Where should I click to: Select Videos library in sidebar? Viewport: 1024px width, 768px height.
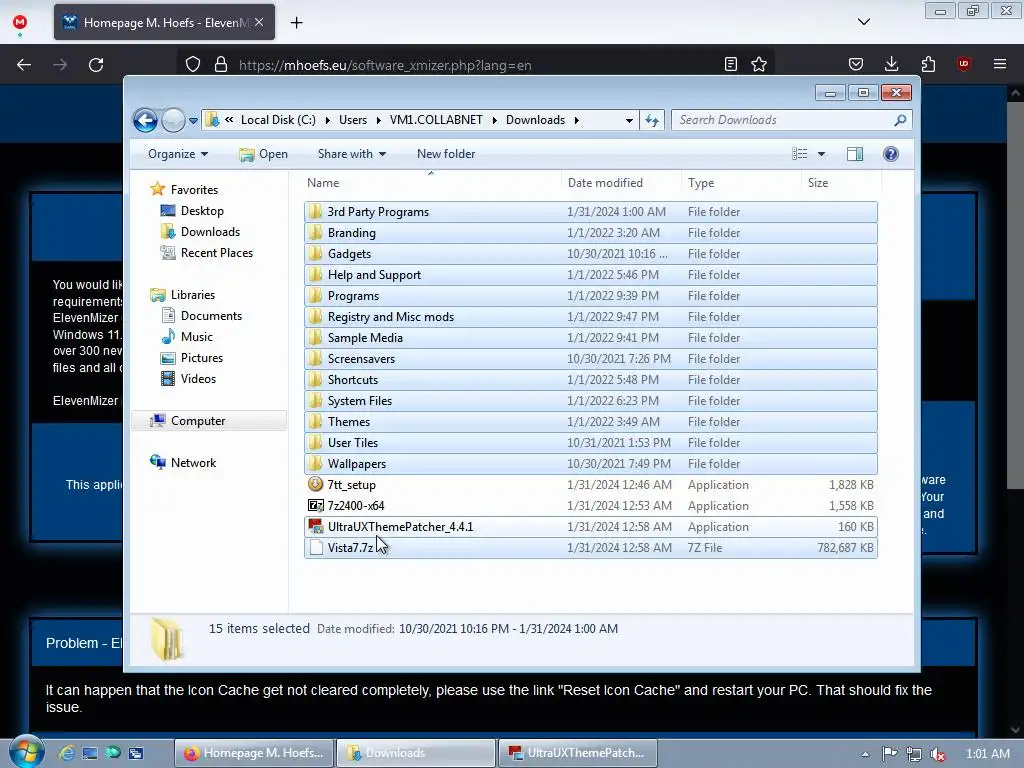pyautogui.click(x=198, y=379)
